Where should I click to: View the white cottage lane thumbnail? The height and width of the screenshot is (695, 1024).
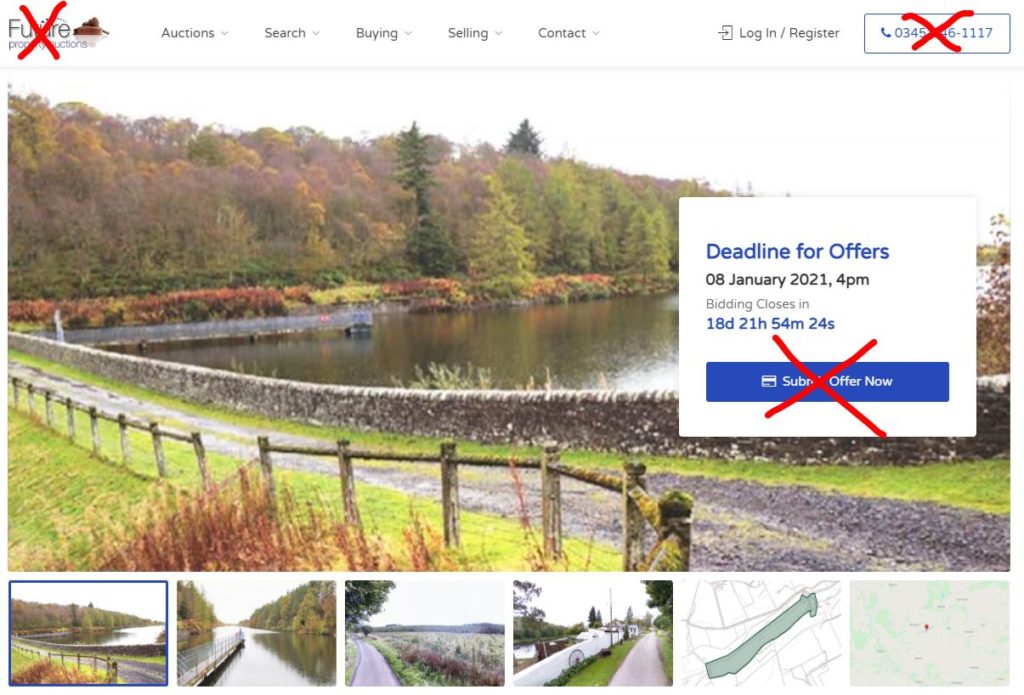point(593,633)
